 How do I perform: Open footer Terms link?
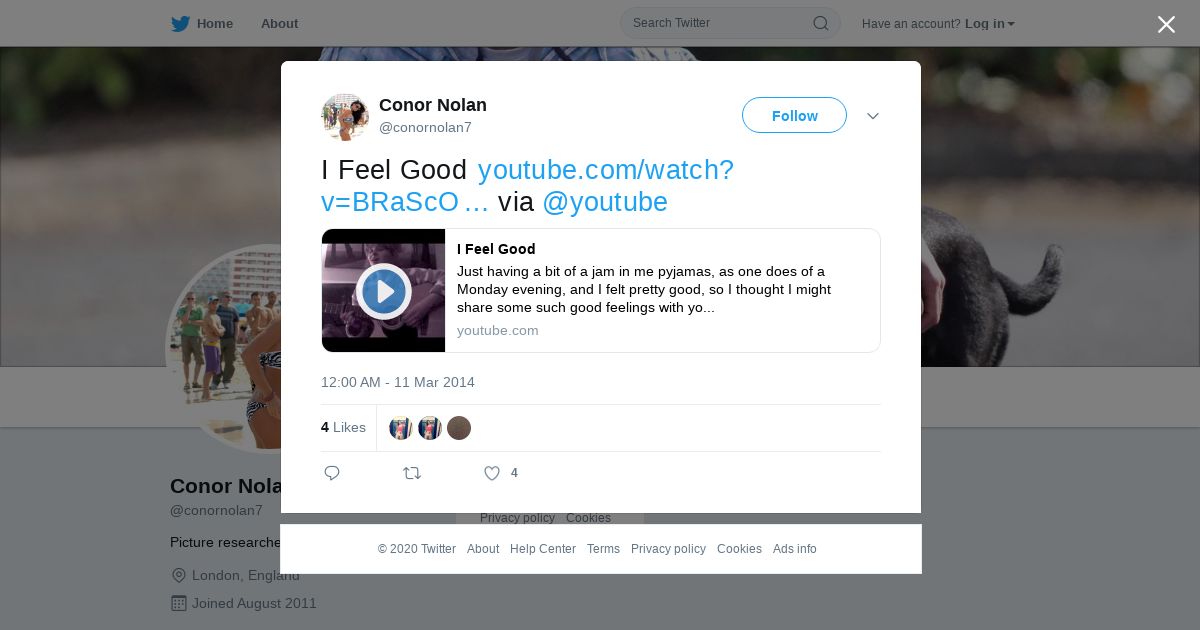[603, 549]
